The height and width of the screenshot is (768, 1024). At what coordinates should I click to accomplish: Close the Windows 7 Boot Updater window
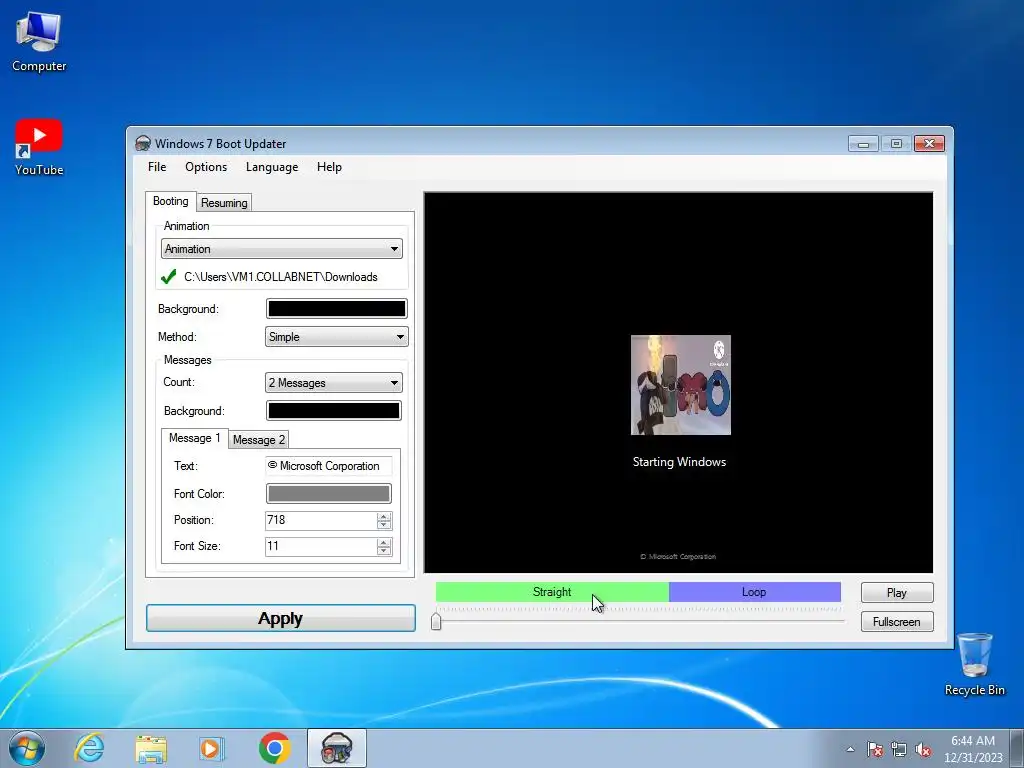[929, 143]
